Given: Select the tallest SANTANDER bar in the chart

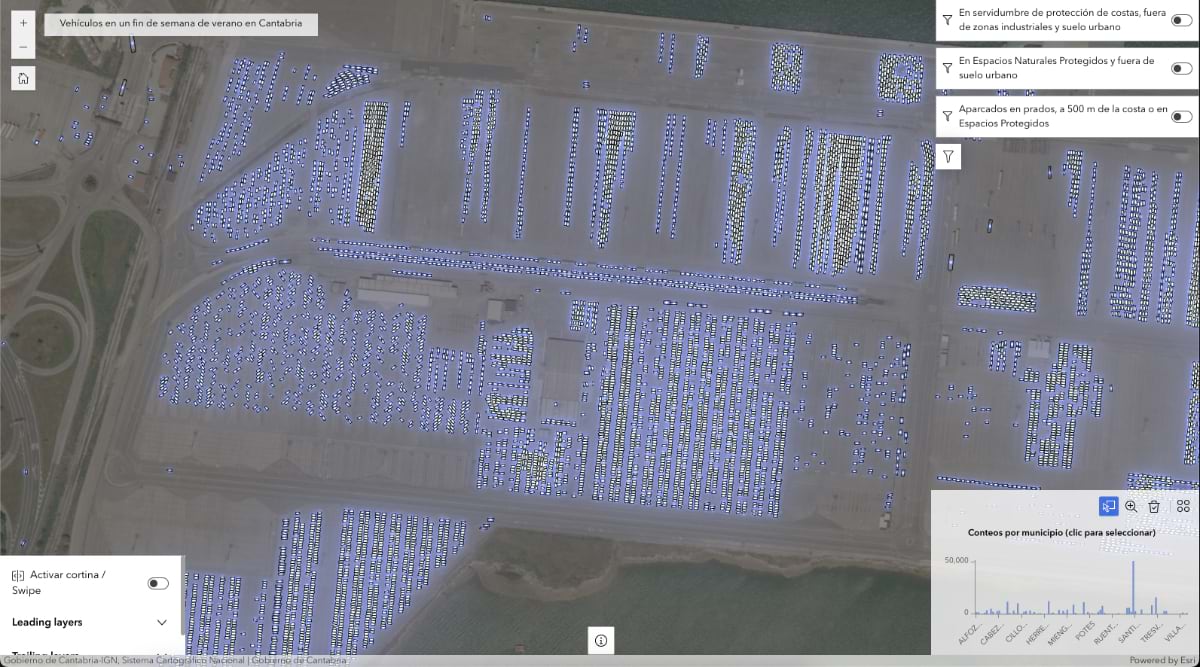Looking at the screenshot, I should (x=1132, y=585).
